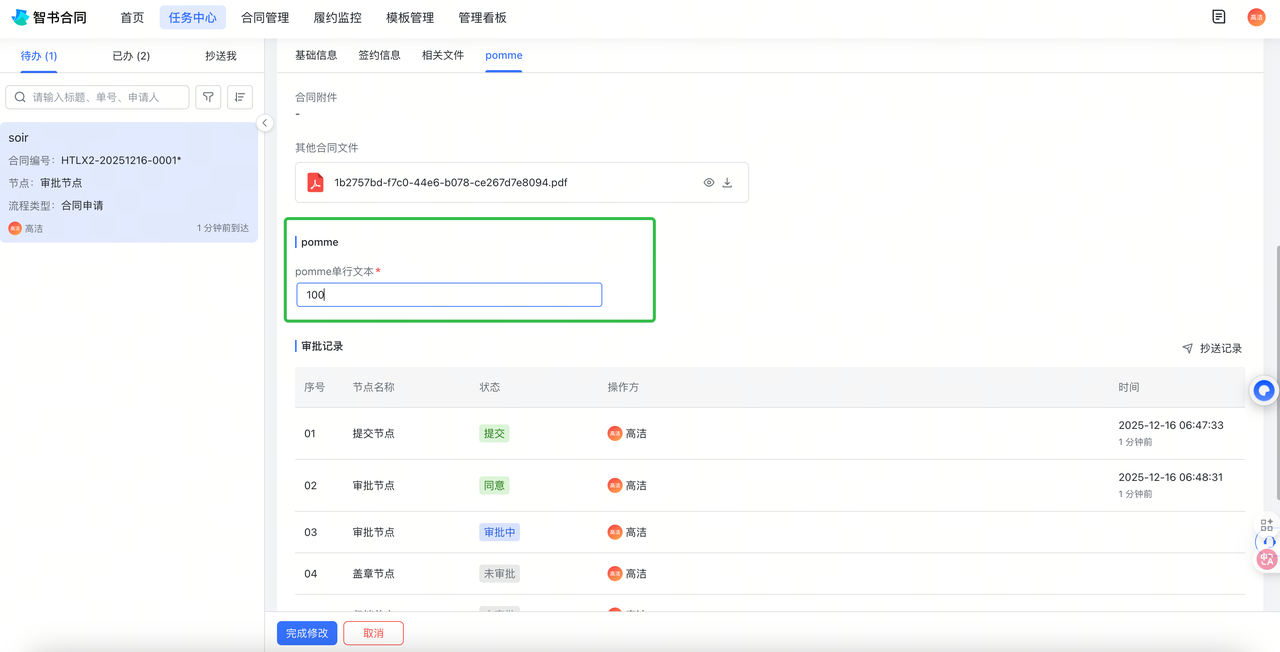
Task: Switch to the 抄送我 tab
Action: (222, 56)
